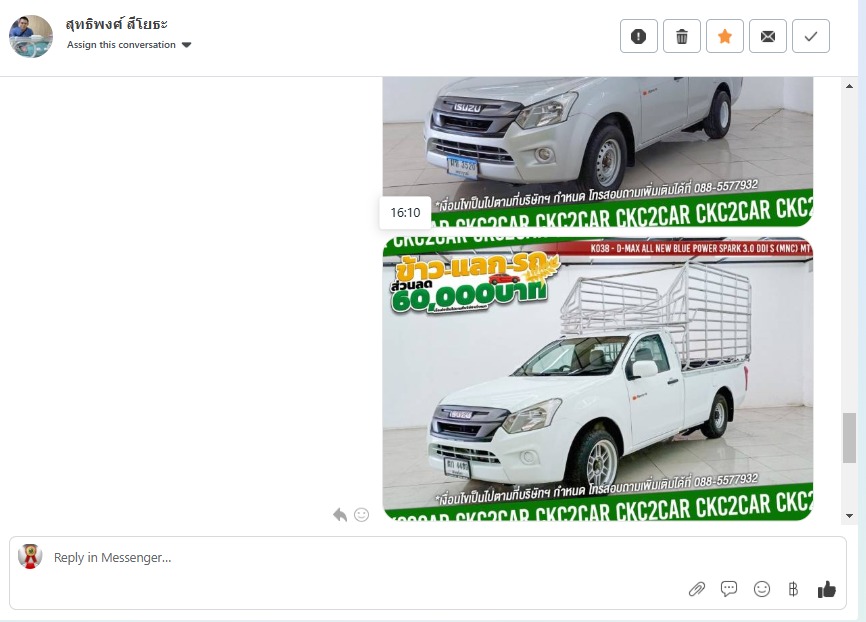This screenshot has width=866, height=622.
Task: Mark conversation unread with envelope icon
Action: pos(768,36)
